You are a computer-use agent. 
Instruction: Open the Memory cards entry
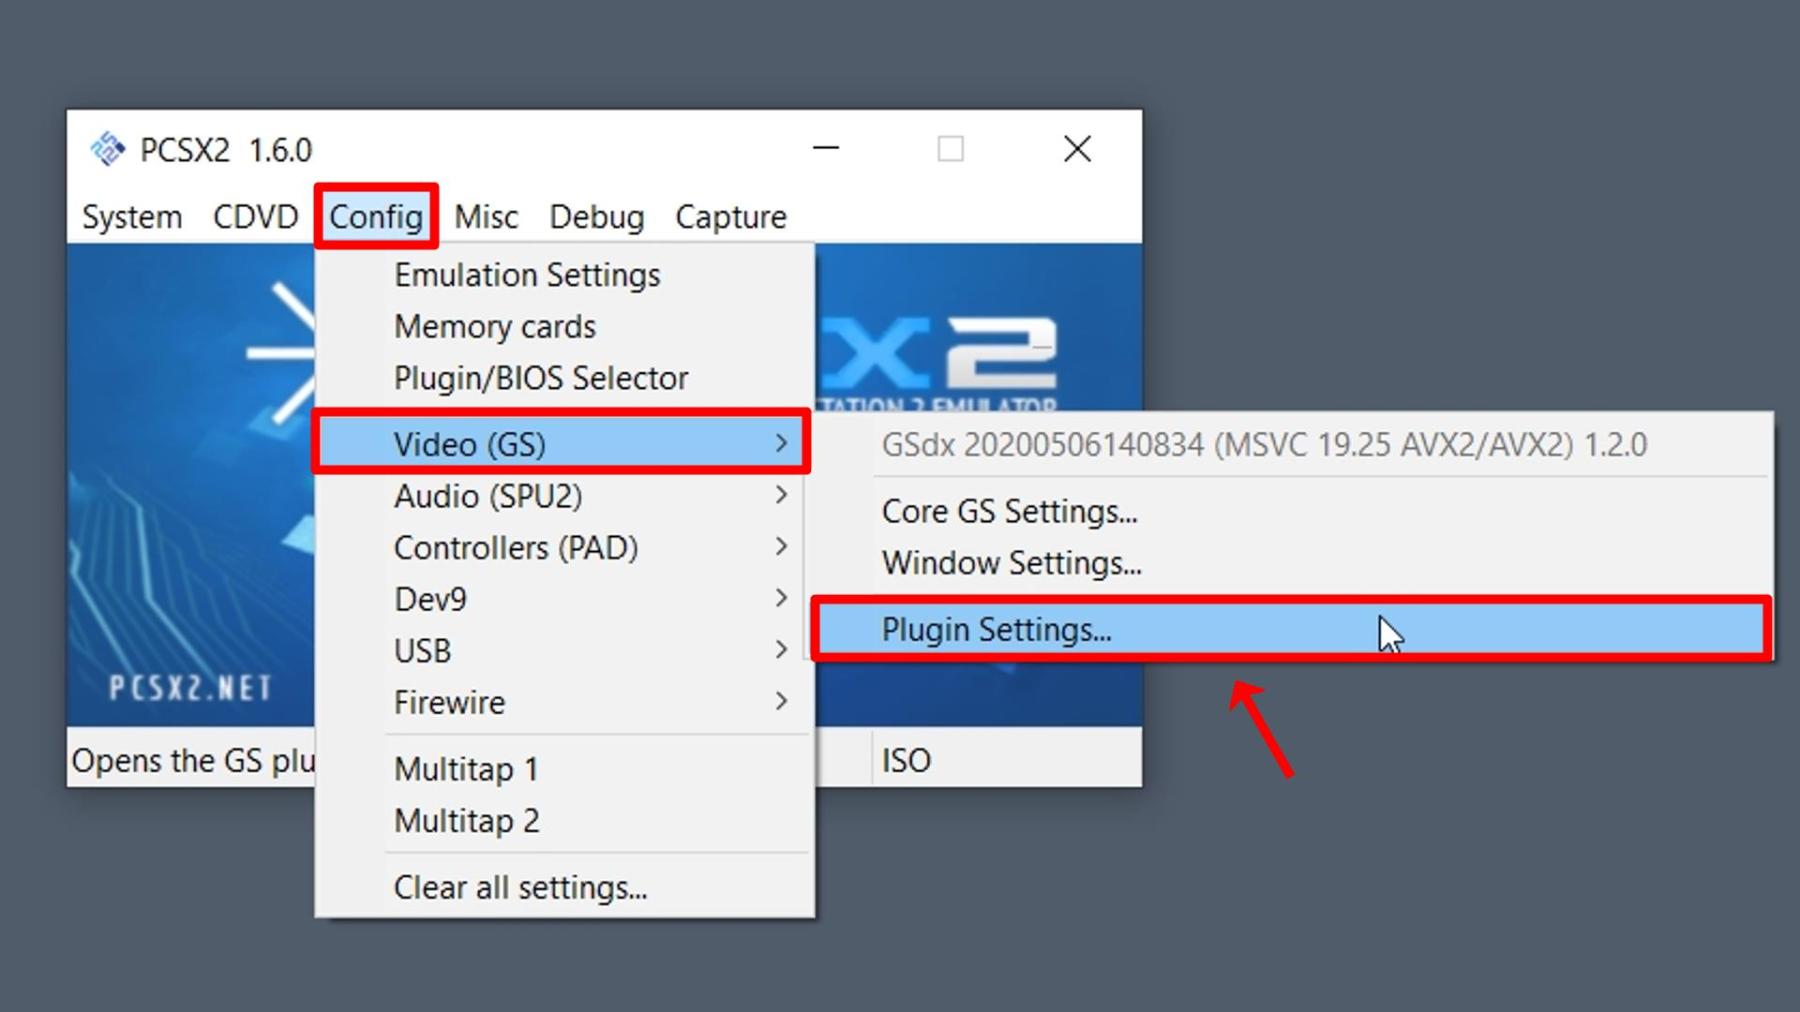tap(494, 327)
